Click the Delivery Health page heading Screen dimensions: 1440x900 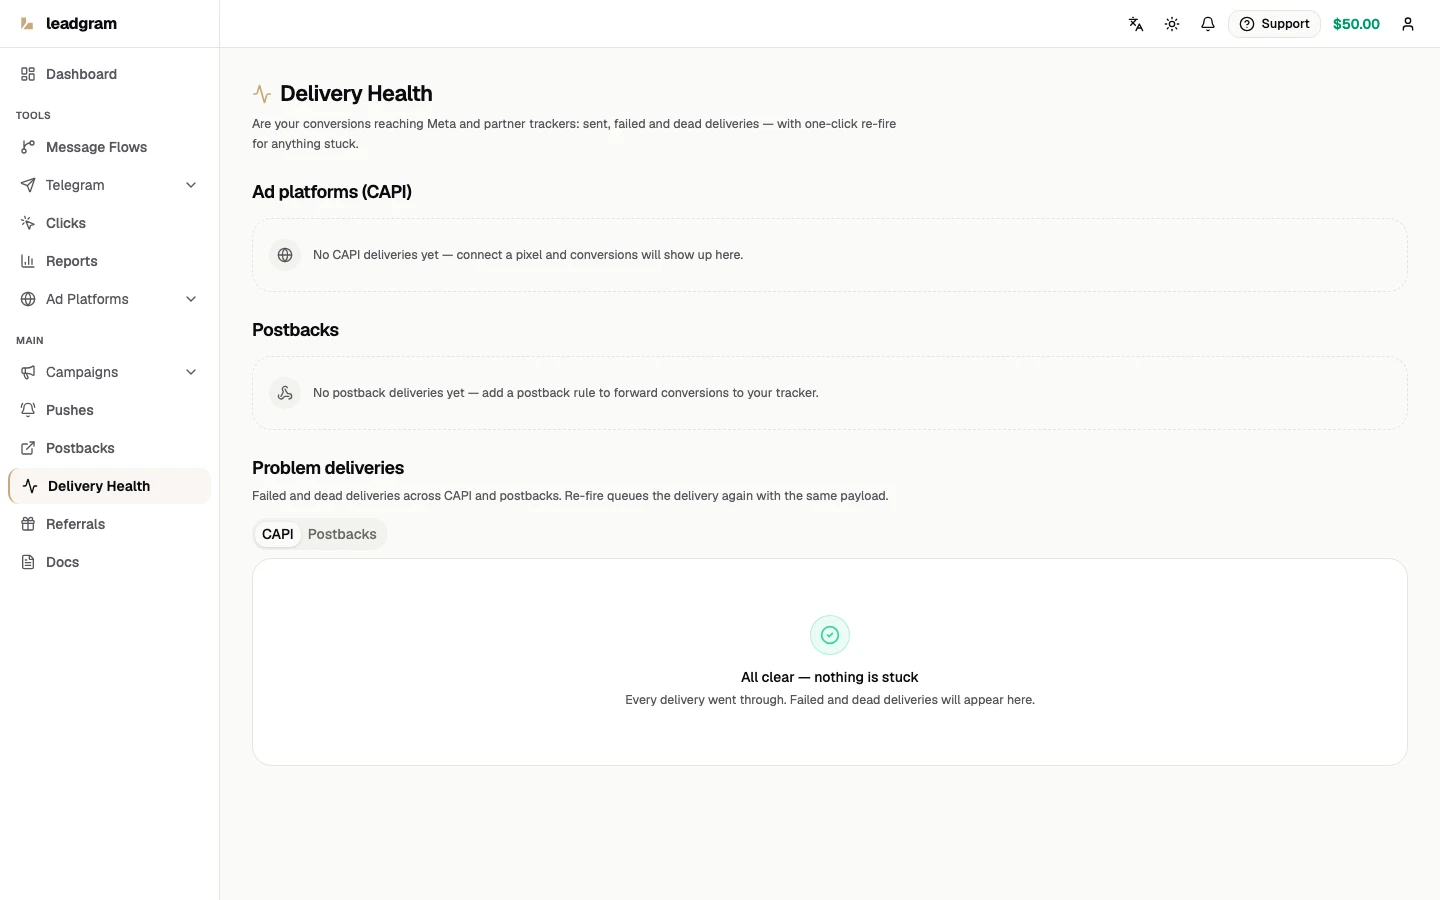[x=356, y=94]
